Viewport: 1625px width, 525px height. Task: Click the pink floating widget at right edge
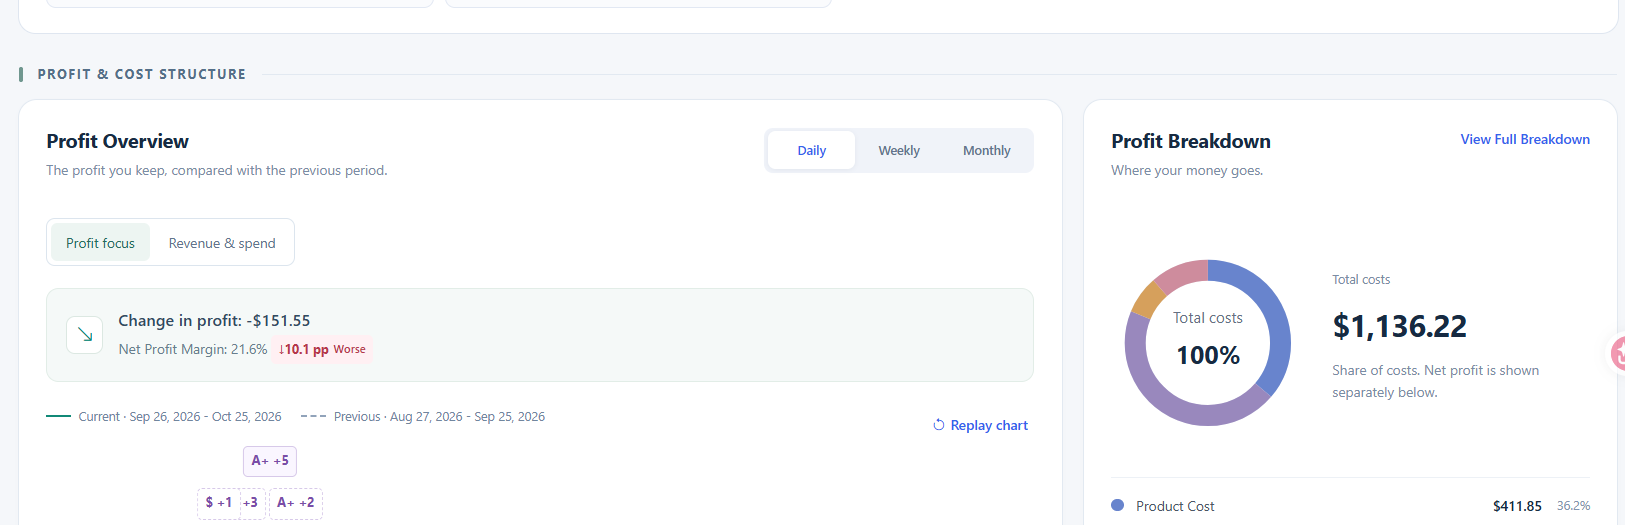[x=1618, y=352]
